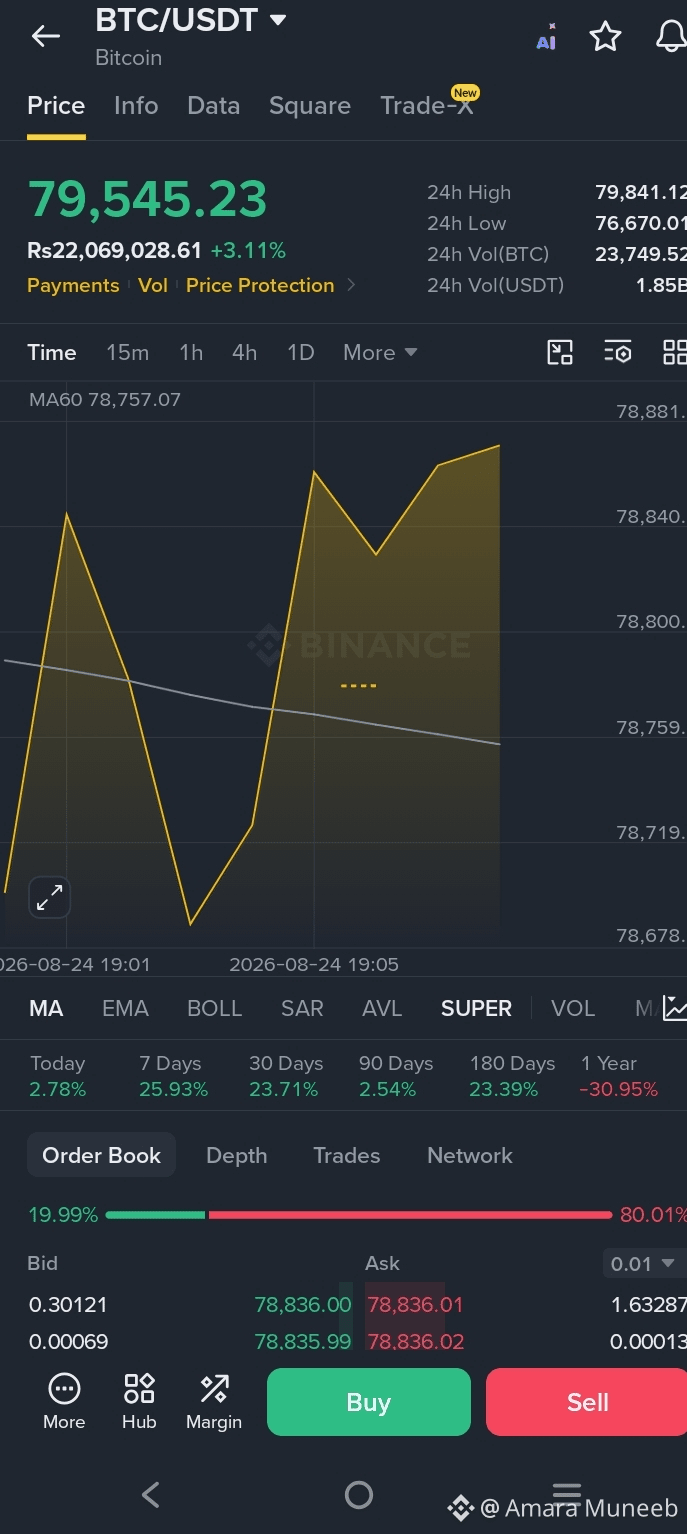Expand the BTC/USDT pair dropdown
This screenshot has height=1534, width=687.
278,20
